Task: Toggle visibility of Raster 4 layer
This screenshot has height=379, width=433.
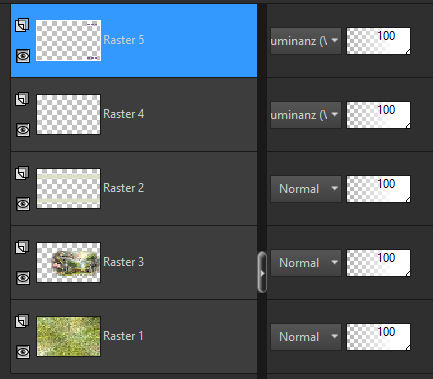Action: click(x=23, y=130)
